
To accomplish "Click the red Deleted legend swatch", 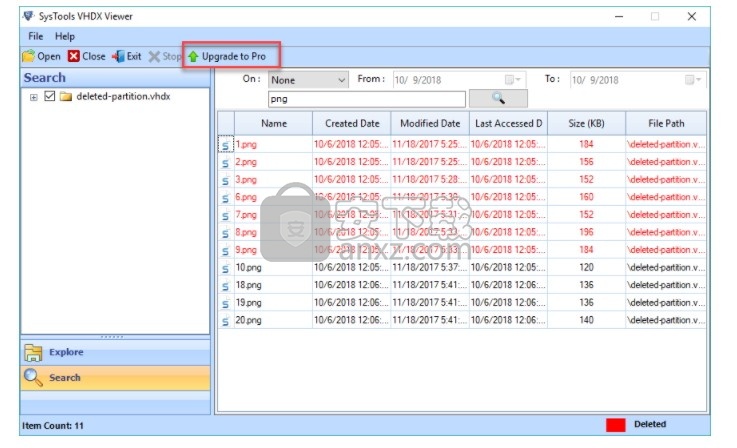I will tap(615, 425).
